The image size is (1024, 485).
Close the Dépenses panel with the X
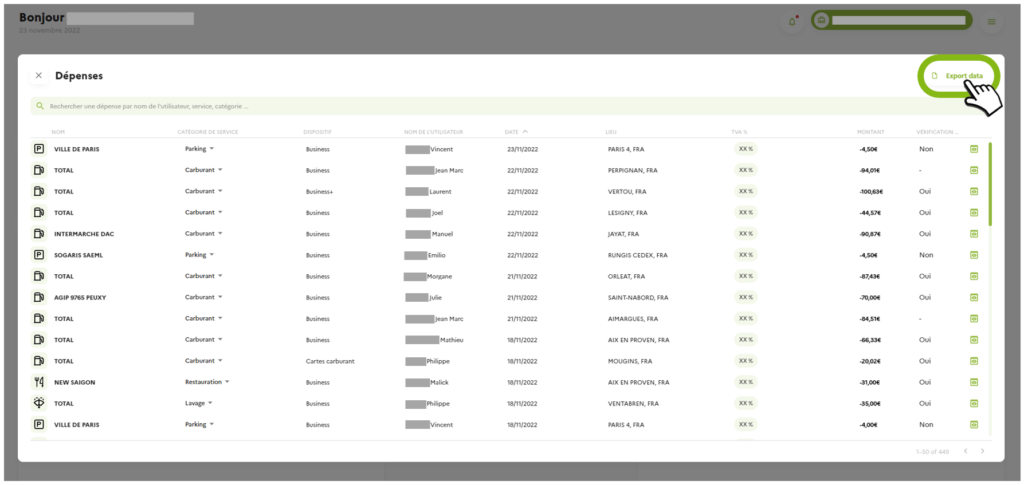point(39,76)
